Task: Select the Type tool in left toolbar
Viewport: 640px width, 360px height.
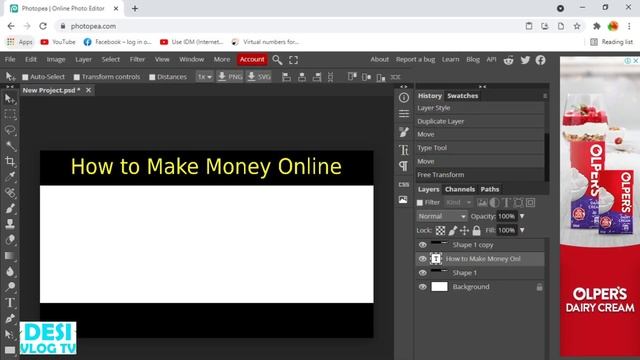Action: point(10,302)
